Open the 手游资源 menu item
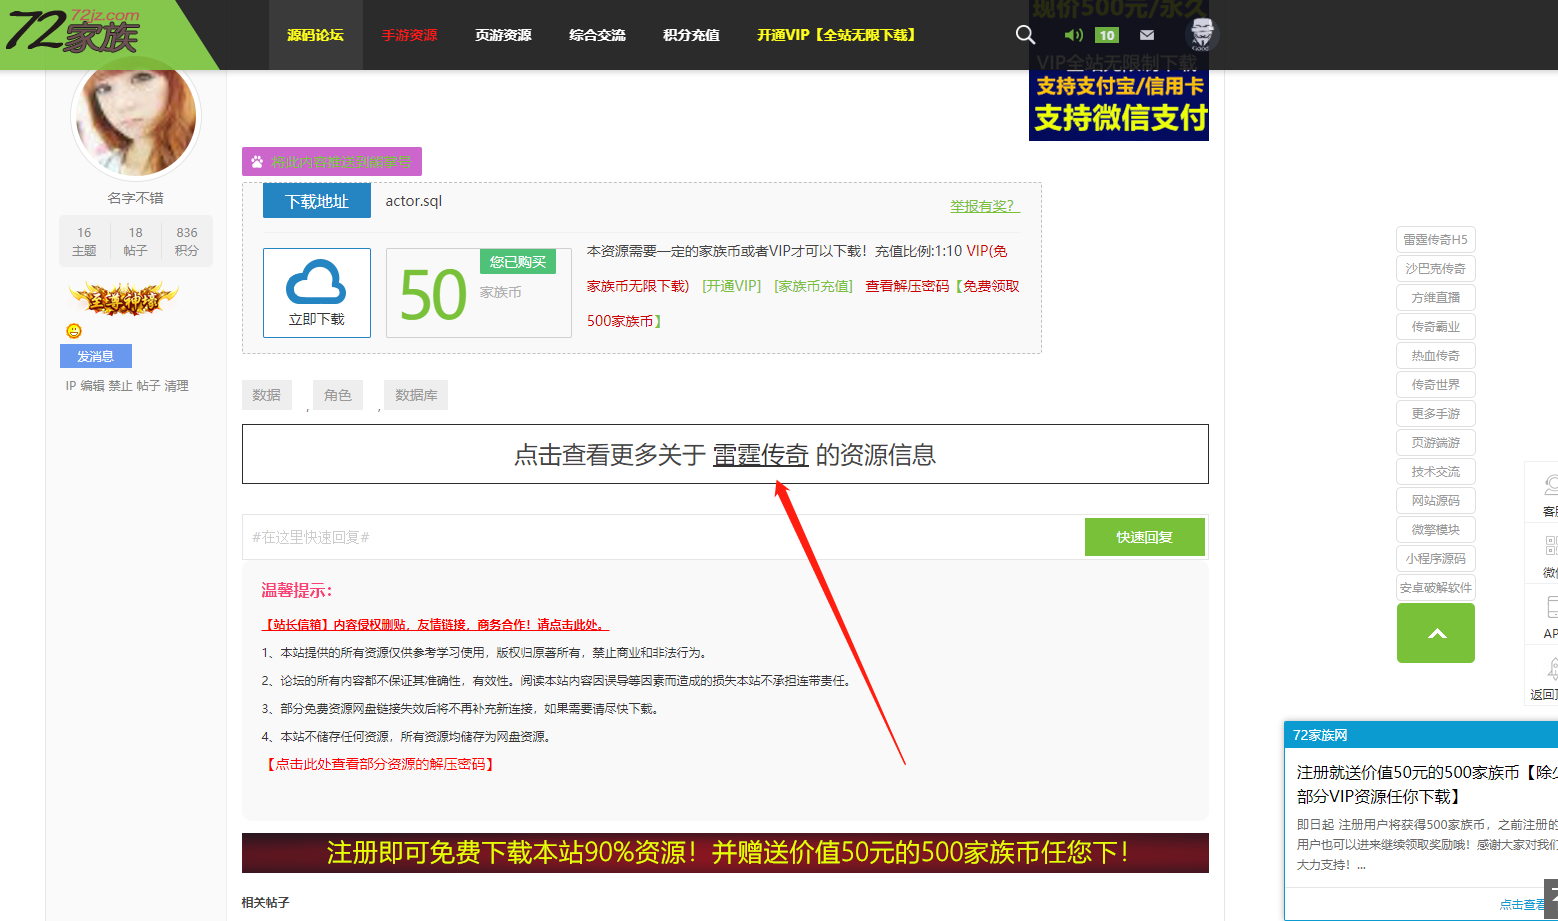1558x921 pixels. coord(409,35)
